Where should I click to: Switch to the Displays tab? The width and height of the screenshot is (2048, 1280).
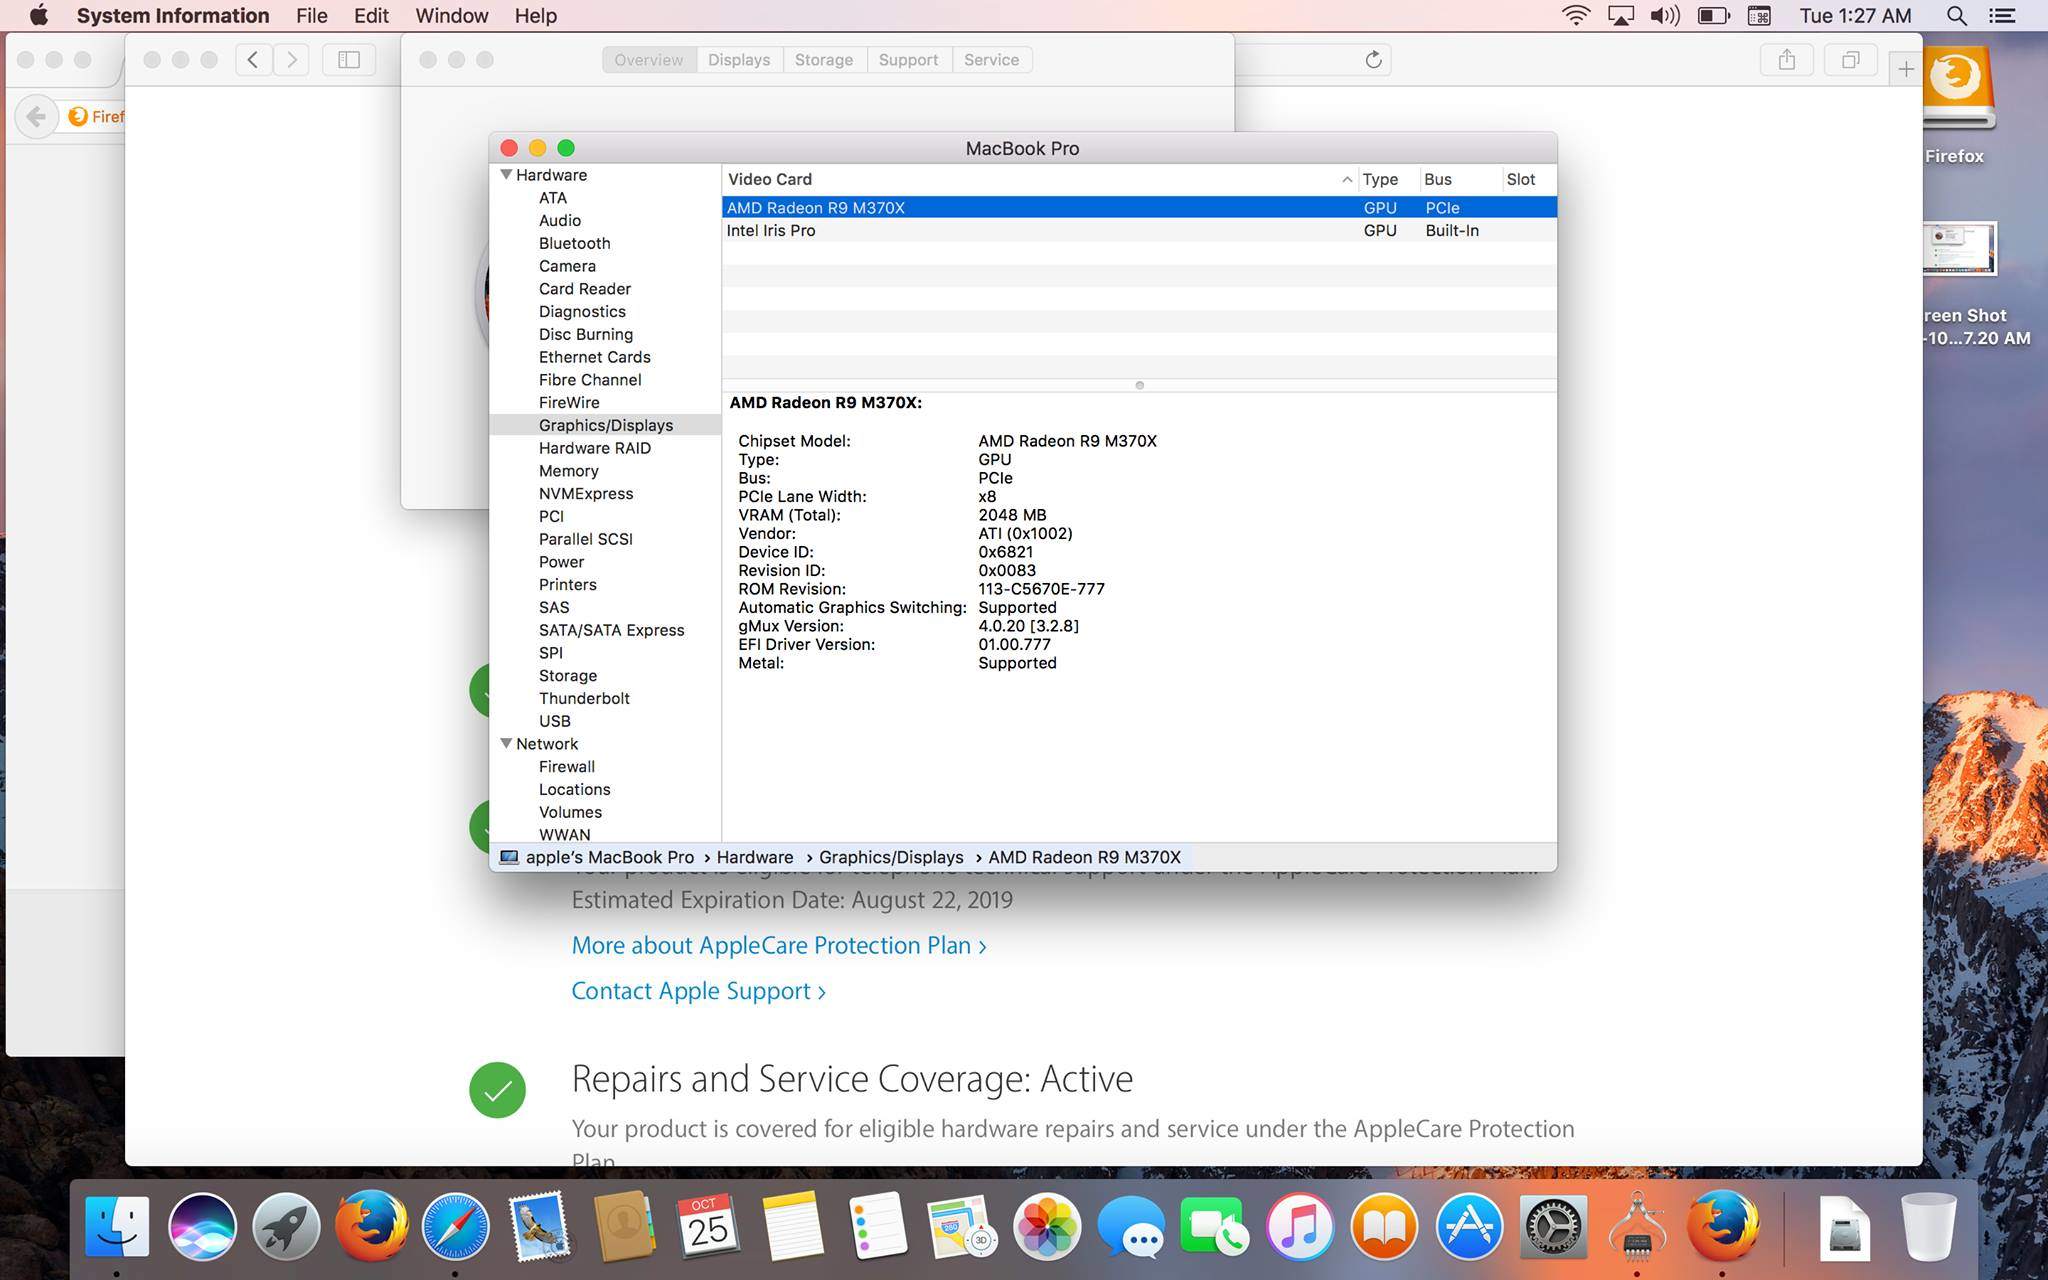click(739, 60)
